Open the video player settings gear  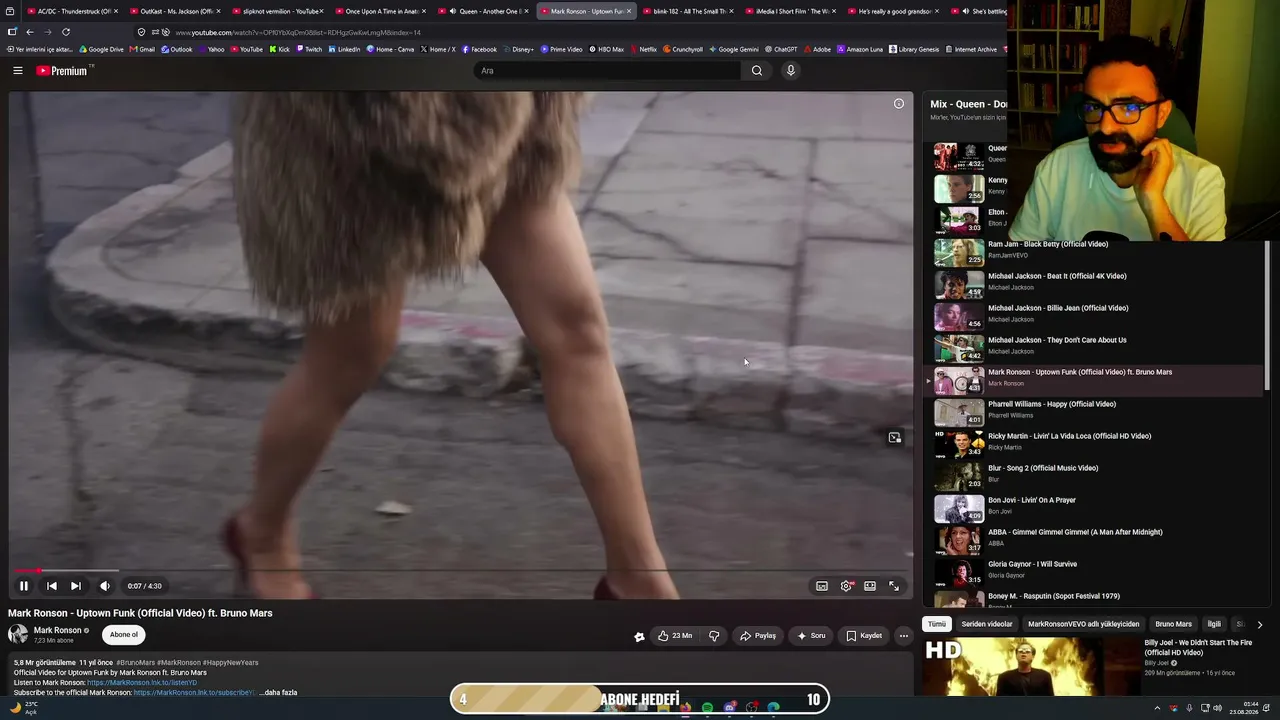846,586
